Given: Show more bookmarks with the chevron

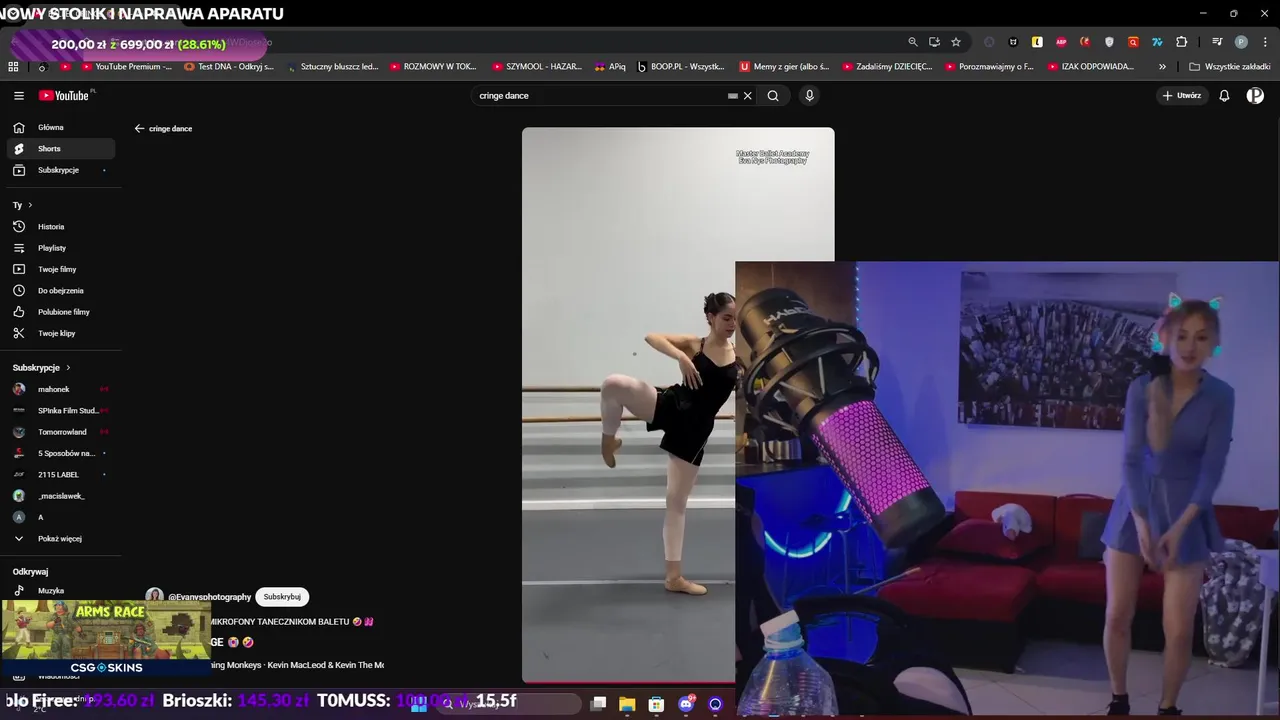Looking at the screenshot, I should click(1162, 67).
